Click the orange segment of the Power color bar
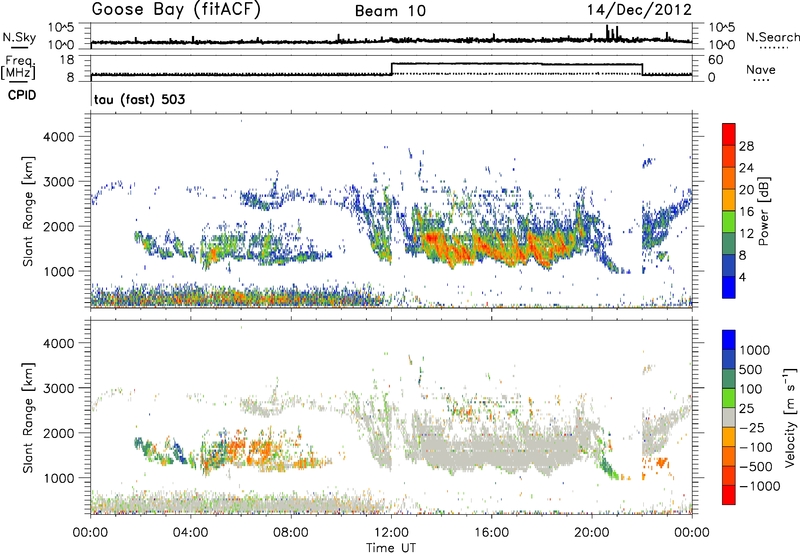This screenshot has width=800, height=554. click(x=729, y=179)
